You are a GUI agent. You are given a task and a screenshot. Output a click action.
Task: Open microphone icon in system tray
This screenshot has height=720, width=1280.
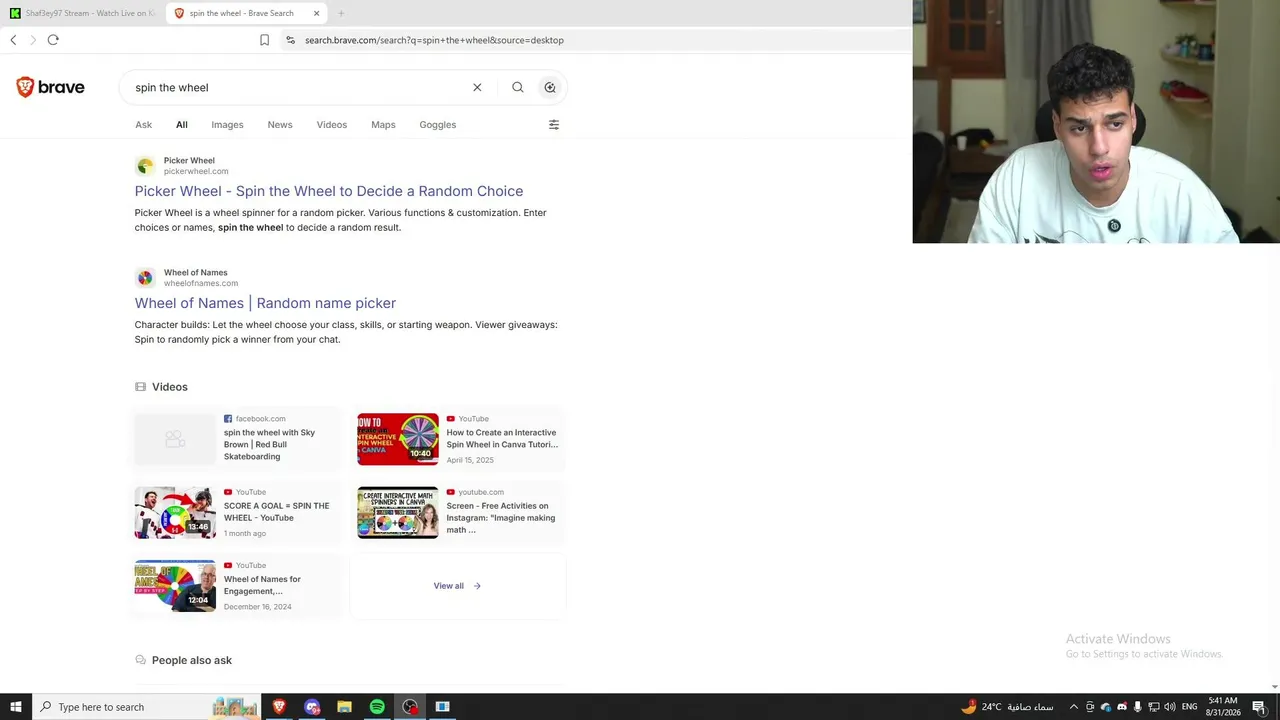pyautogui.click(x=1137, y=707)
